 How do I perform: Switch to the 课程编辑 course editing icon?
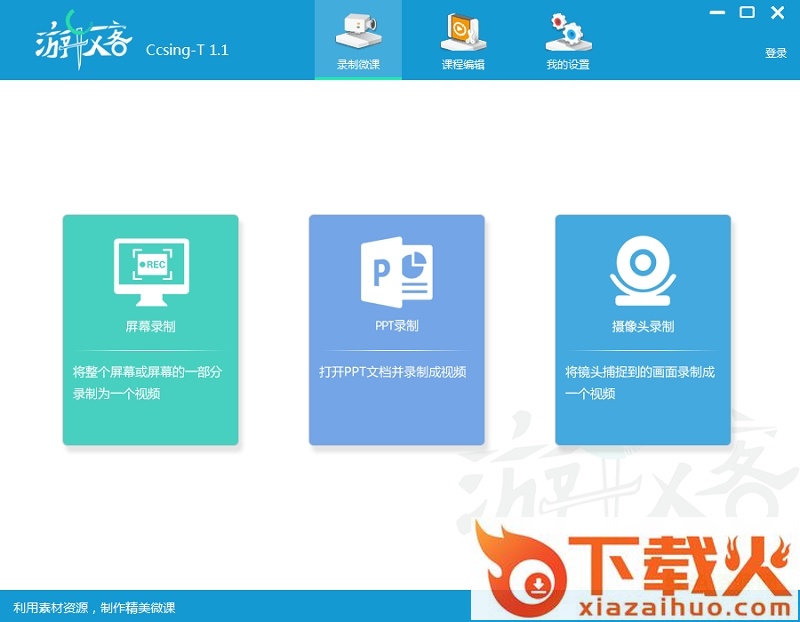point(463,33)
